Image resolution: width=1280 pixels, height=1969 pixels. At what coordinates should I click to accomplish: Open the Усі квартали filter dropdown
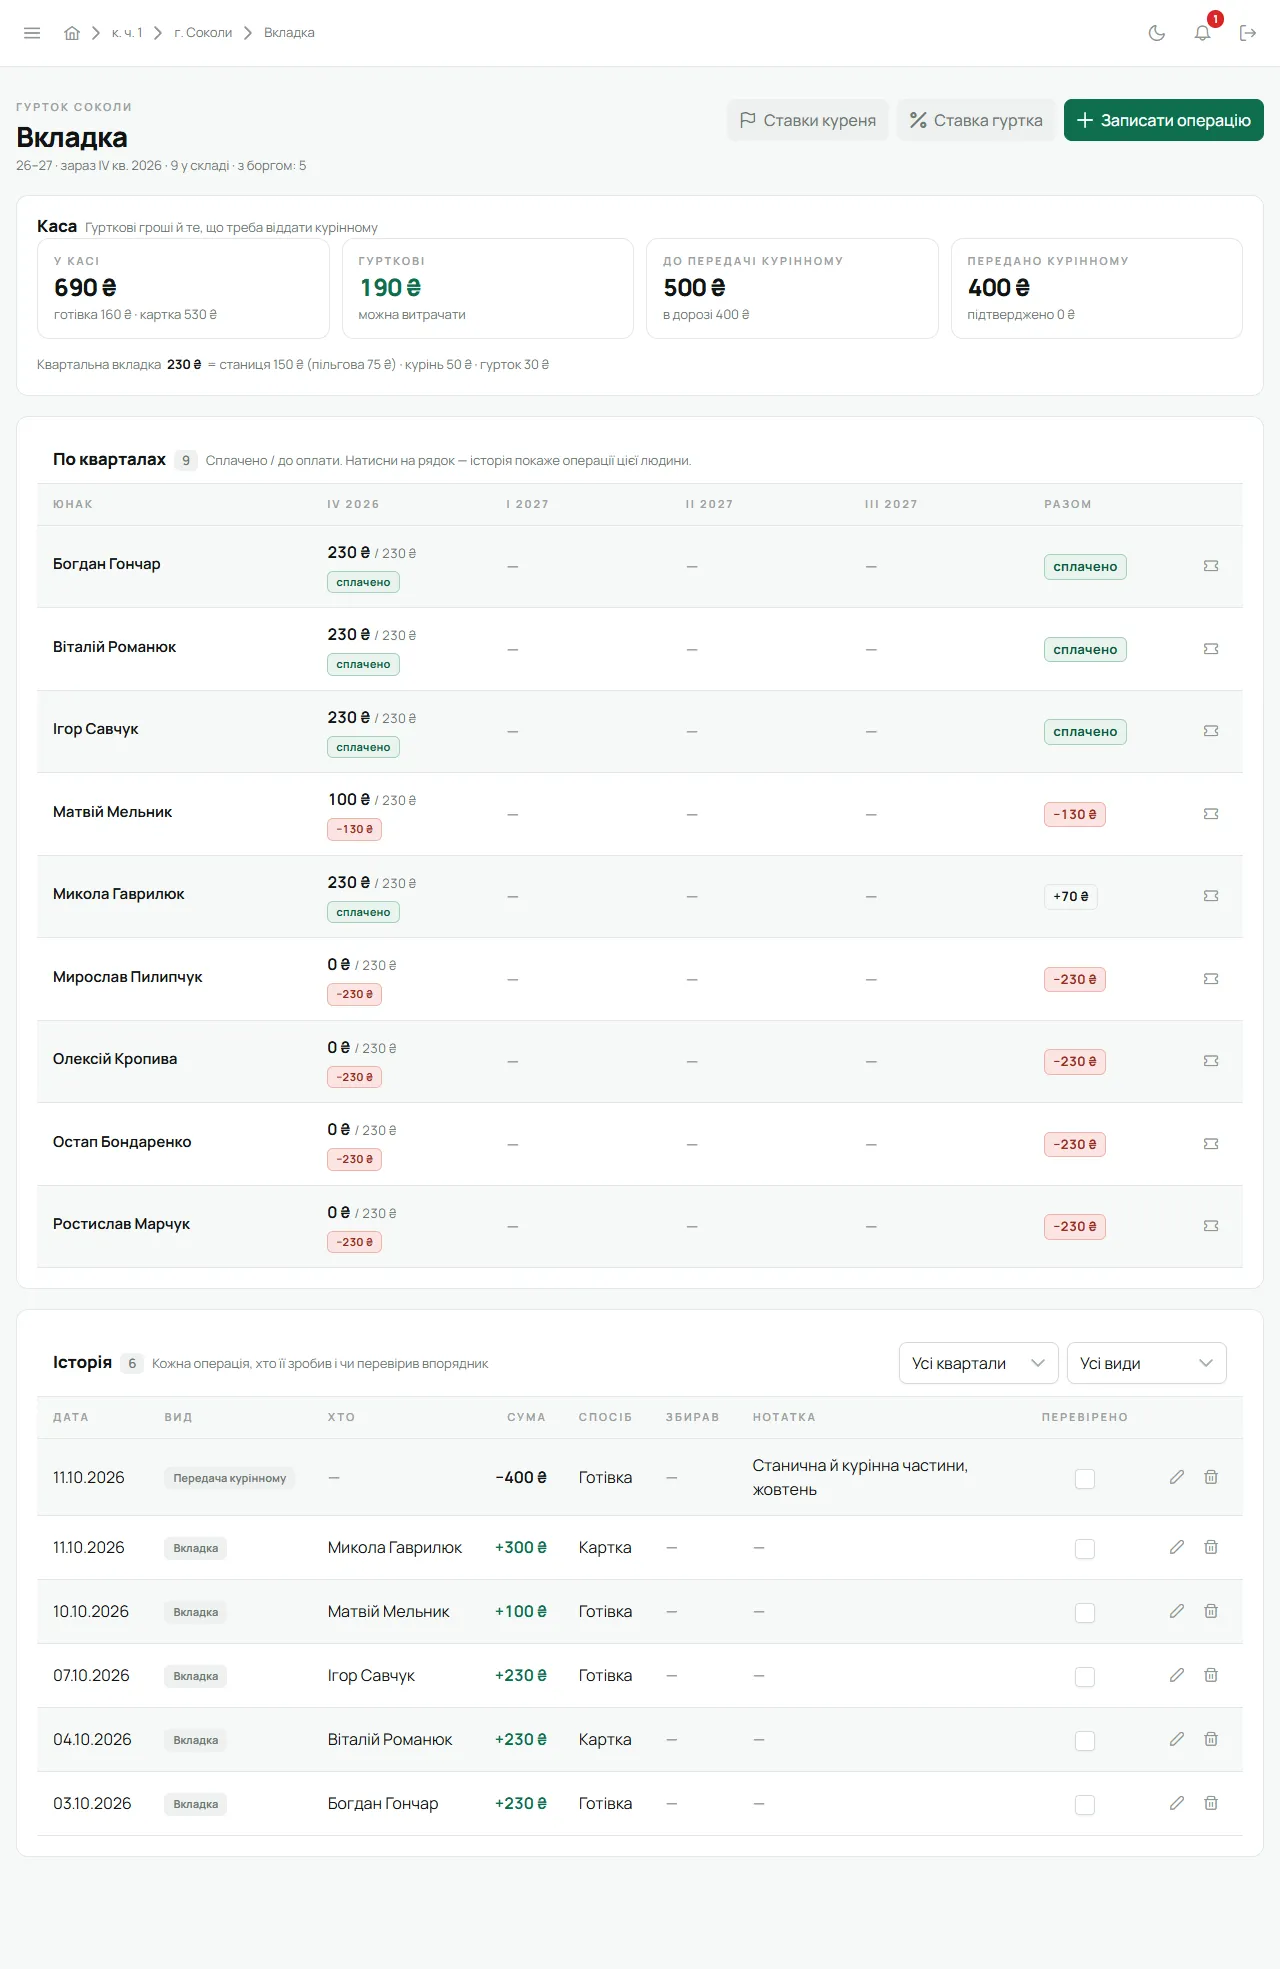tap(978, 1363)
